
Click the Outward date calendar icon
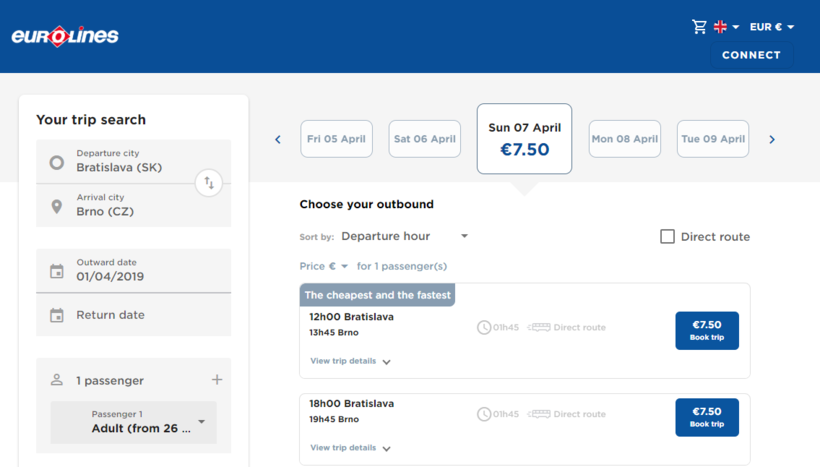(x=57, y=271)
